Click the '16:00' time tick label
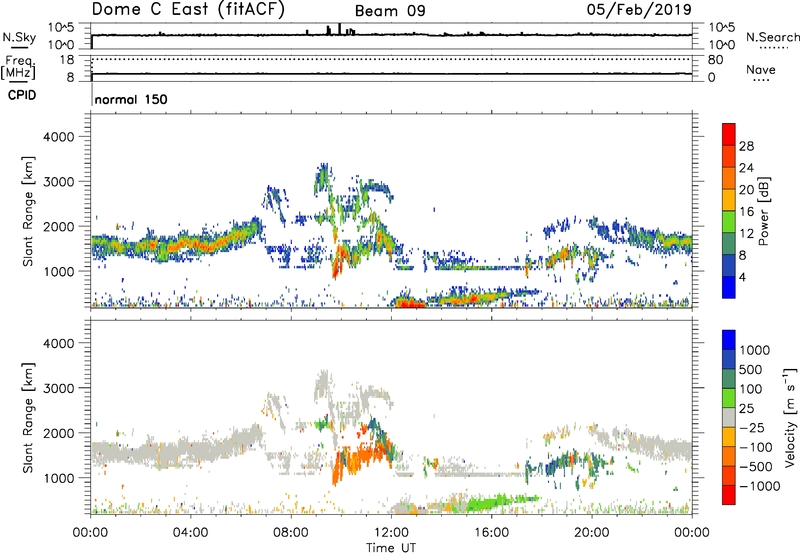 [x=491, y=533]
